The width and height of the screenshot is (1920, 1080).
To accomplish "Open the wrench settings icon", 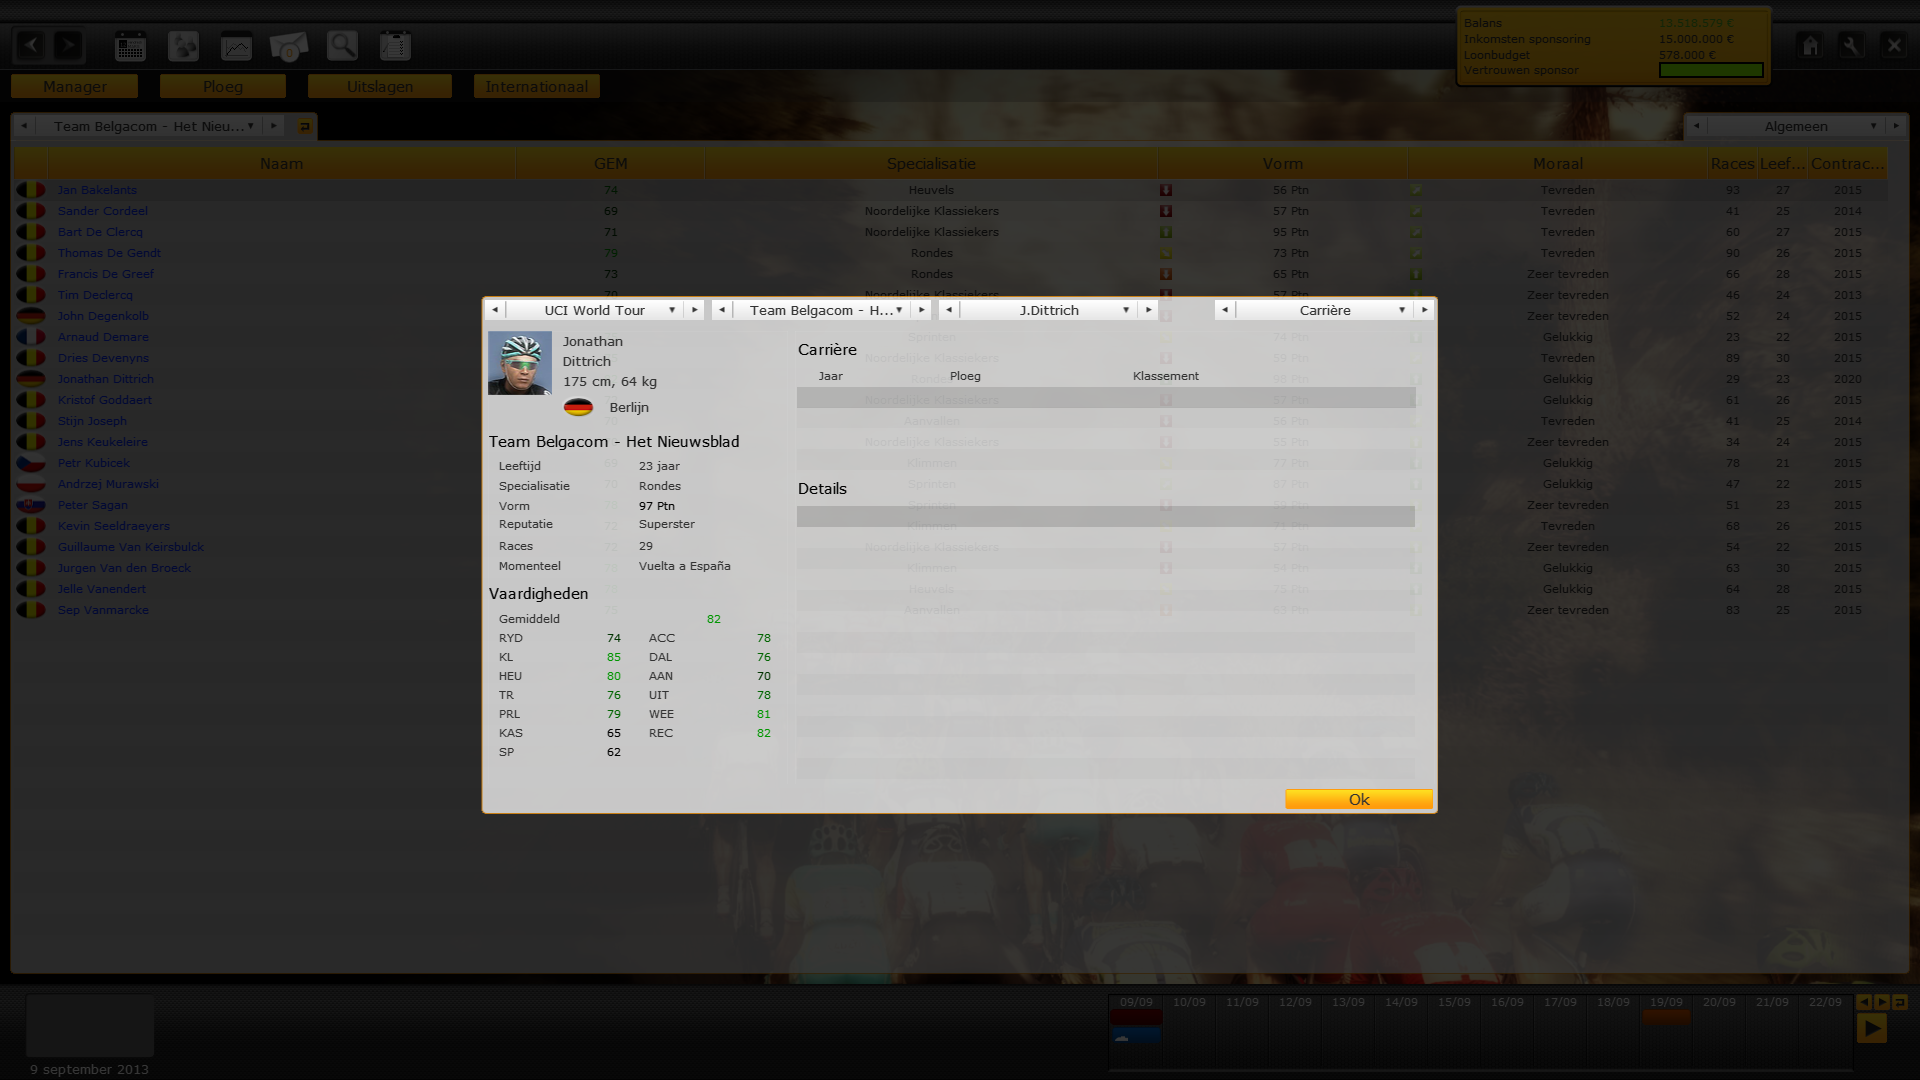I will point(1851,46).
